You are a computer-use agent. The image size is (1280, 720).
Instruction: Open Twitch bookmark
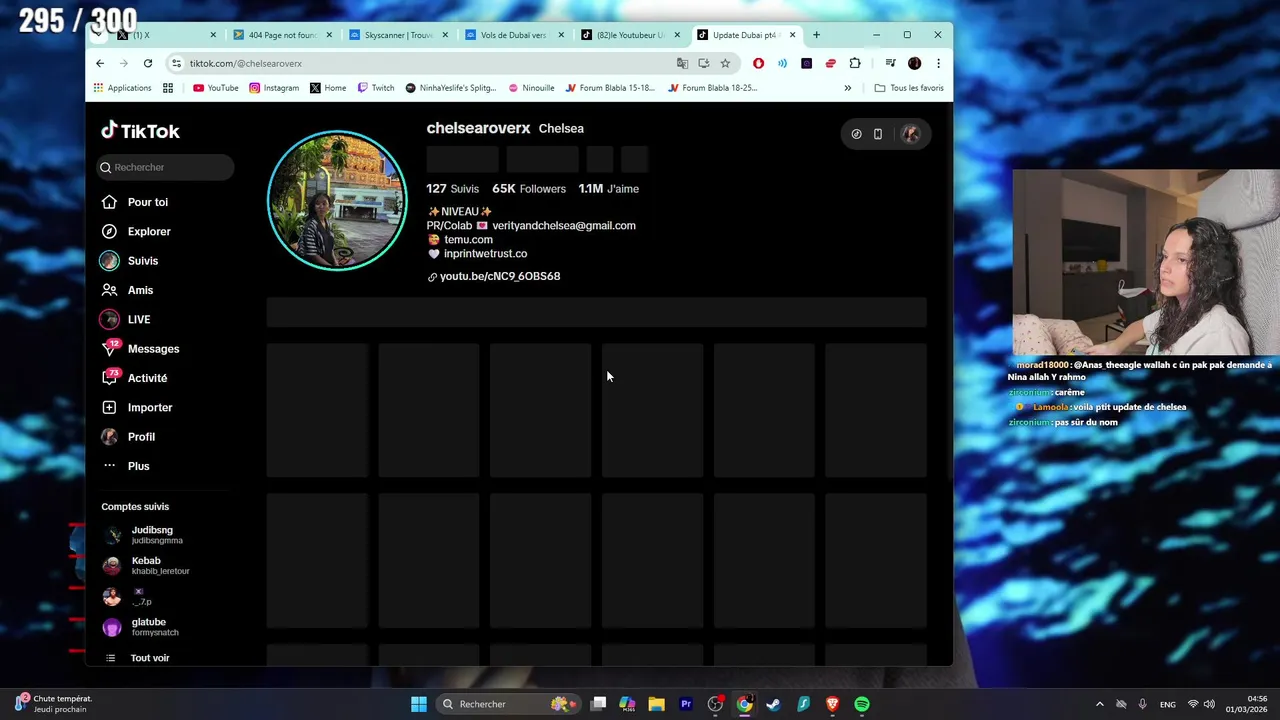[376, 88]
